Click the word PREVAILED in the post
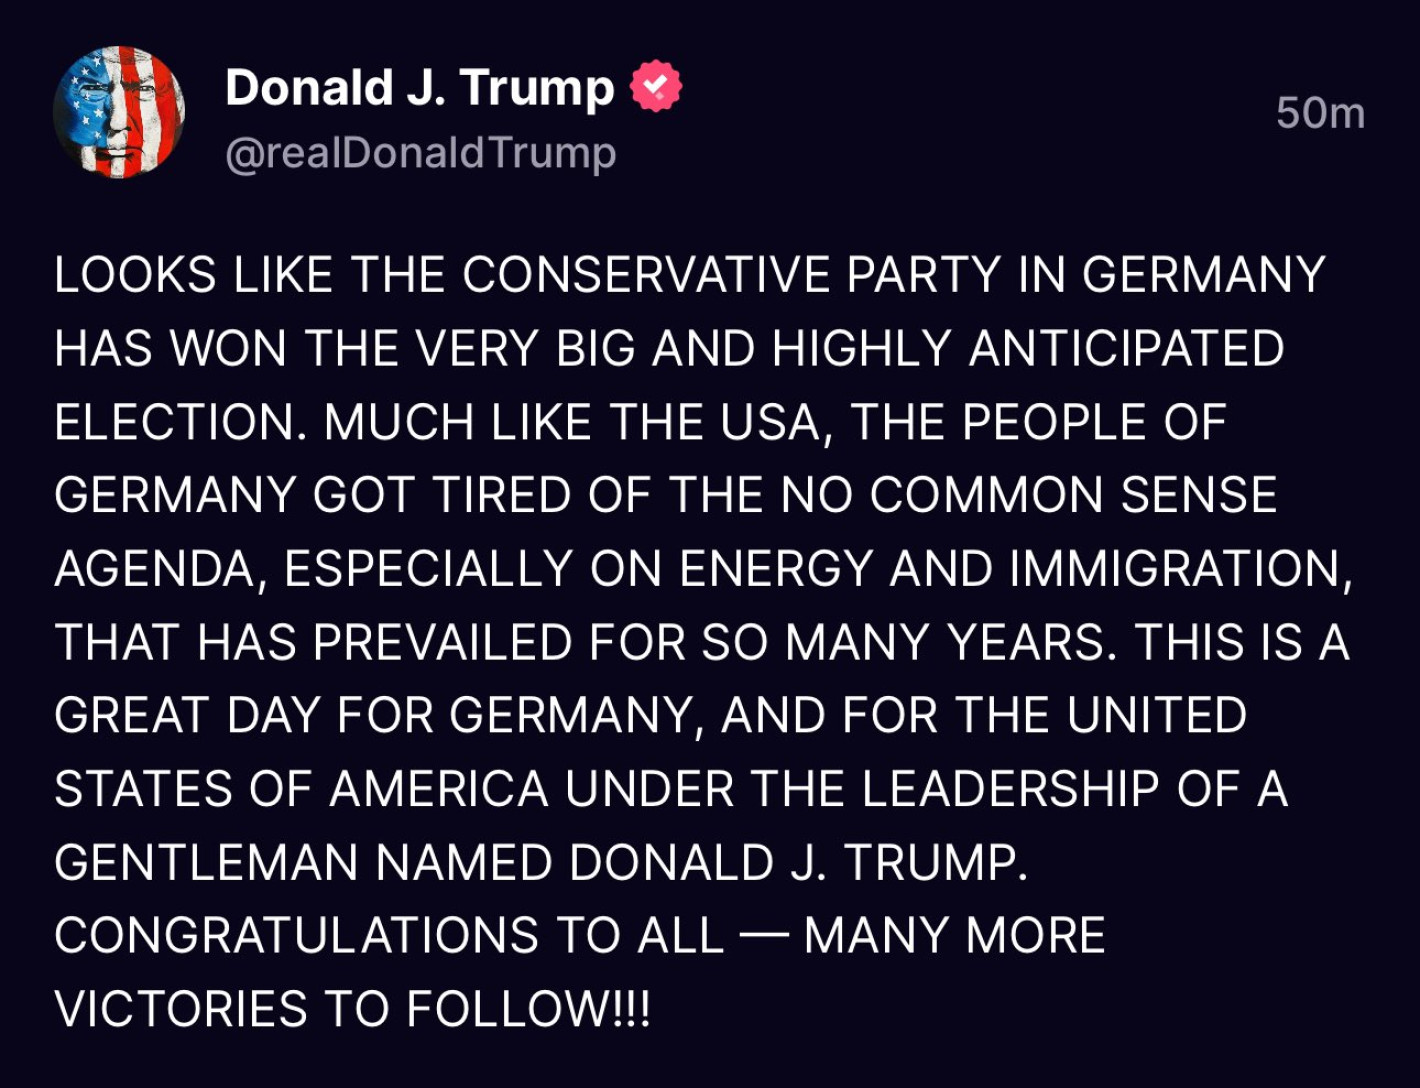The width and height of the screenshot is (1420, 1088). tap(443, 642)
